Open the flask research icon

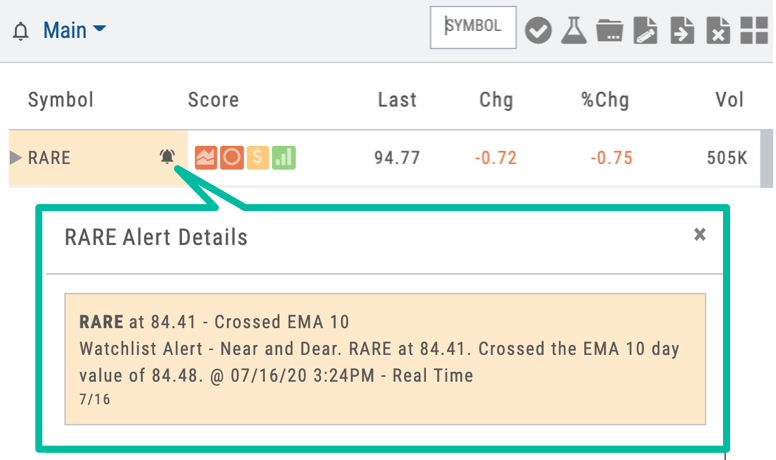click(x=574, y=31)
